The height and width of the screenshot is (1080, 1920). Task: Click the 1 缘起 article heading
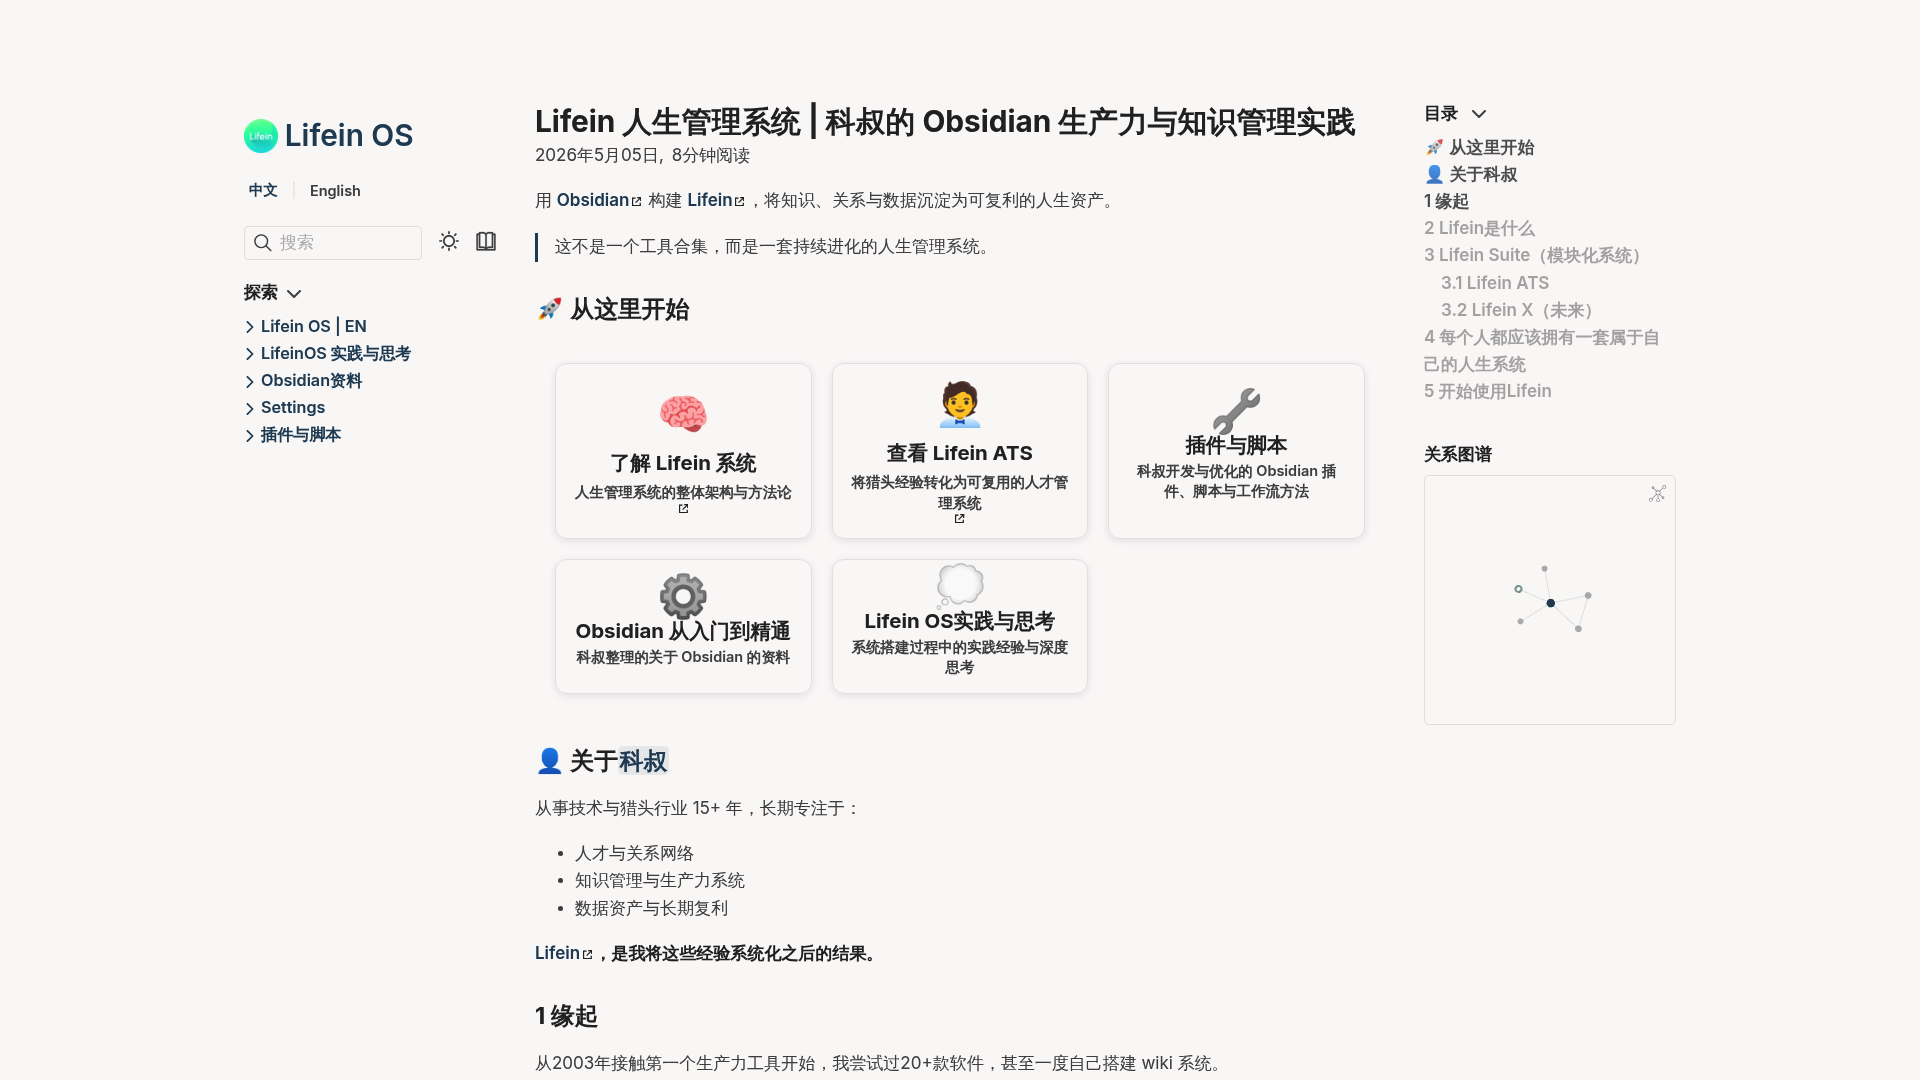click(566, 1016)
